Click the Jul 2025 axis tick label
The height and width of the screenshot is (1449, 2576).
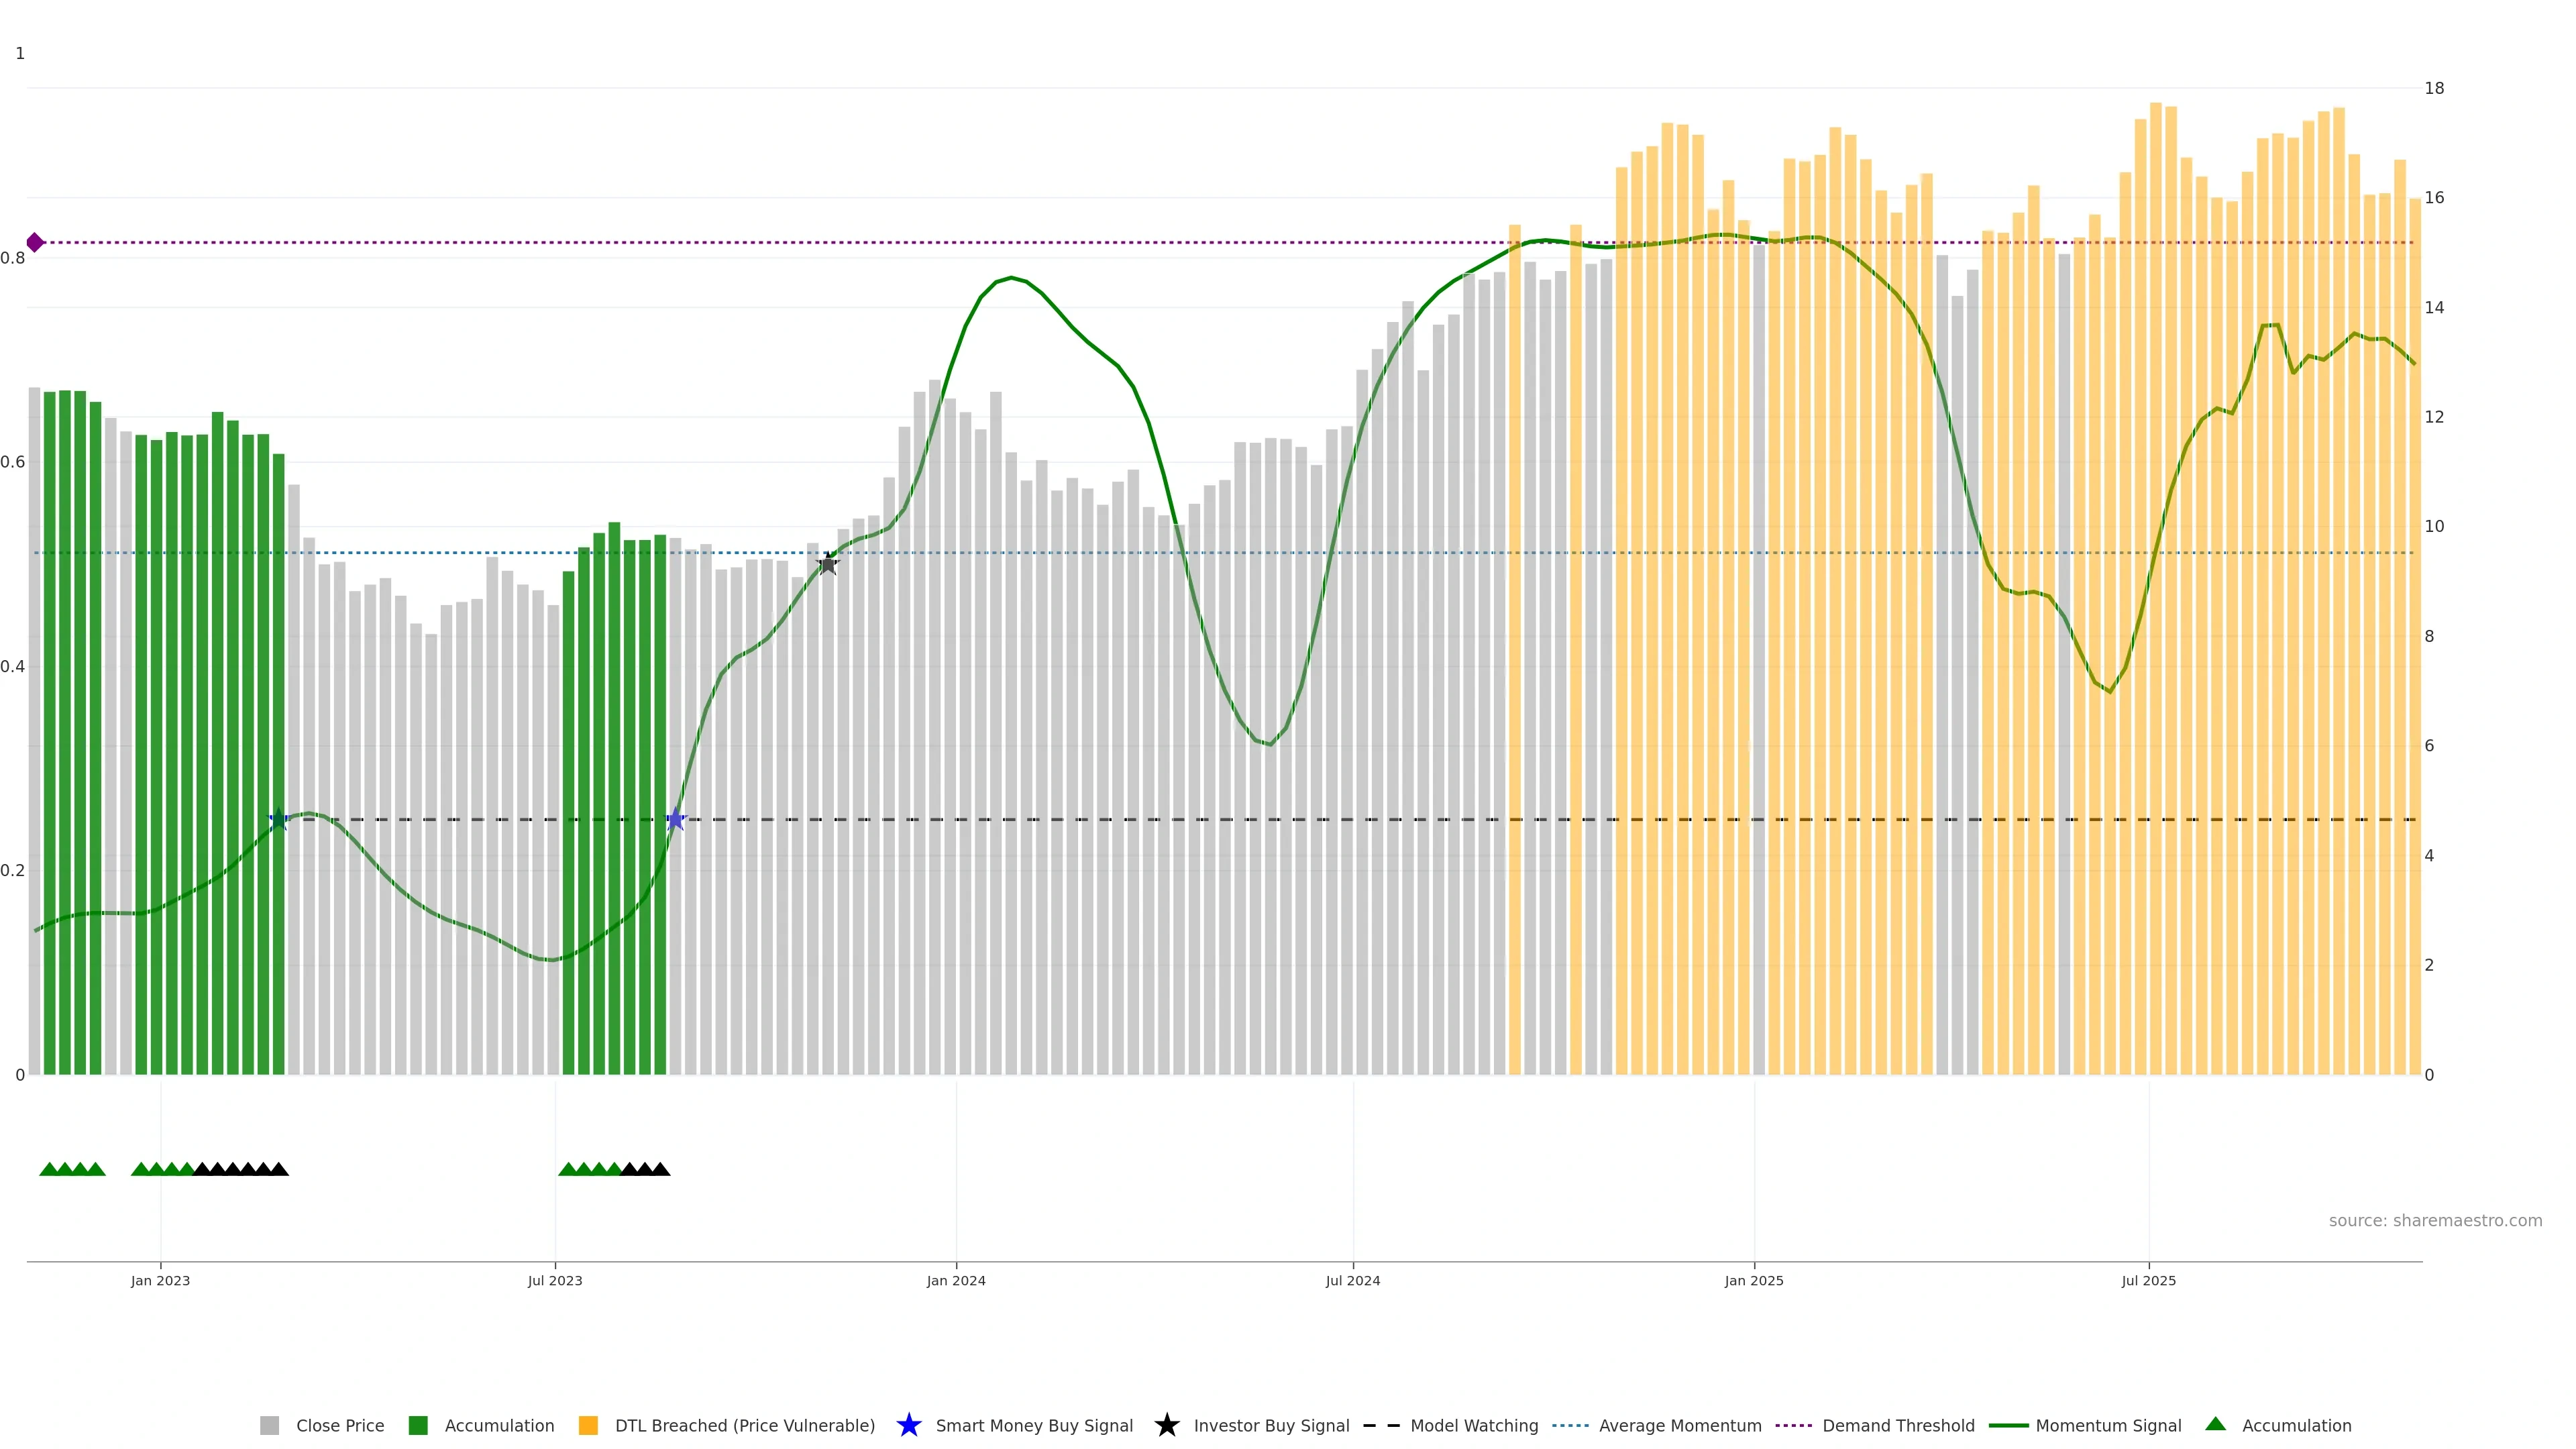point(2148,1281)
